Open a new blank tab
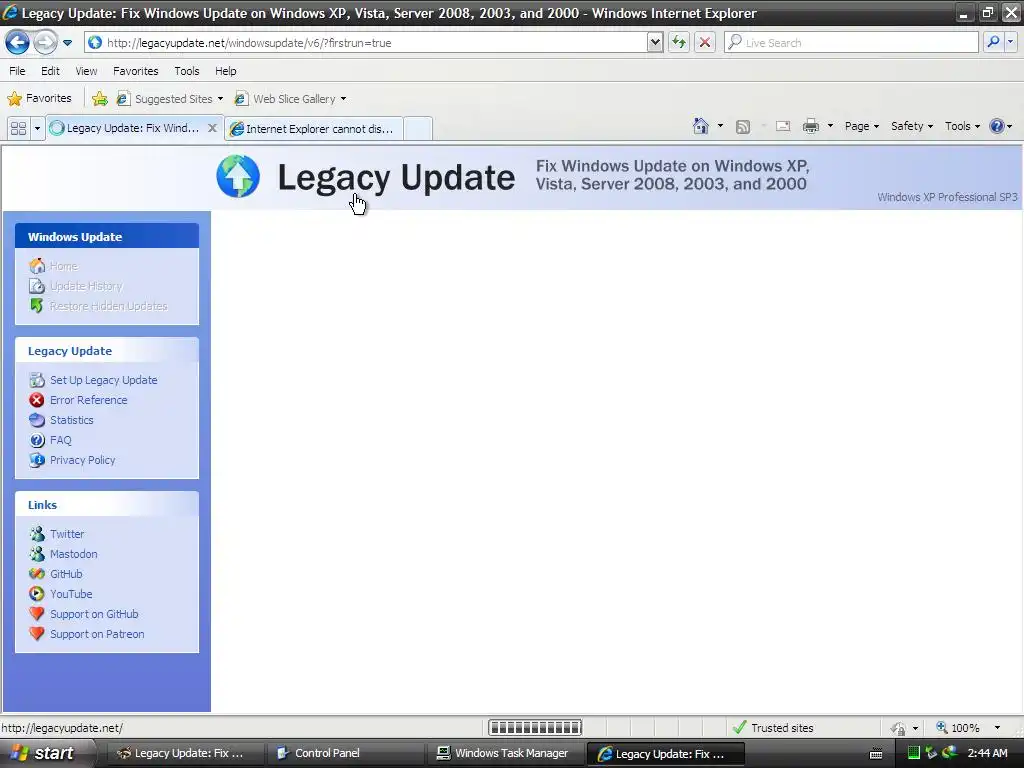Image resolution: width=1024 pixels, height=768 pixels. coord(418,129)
